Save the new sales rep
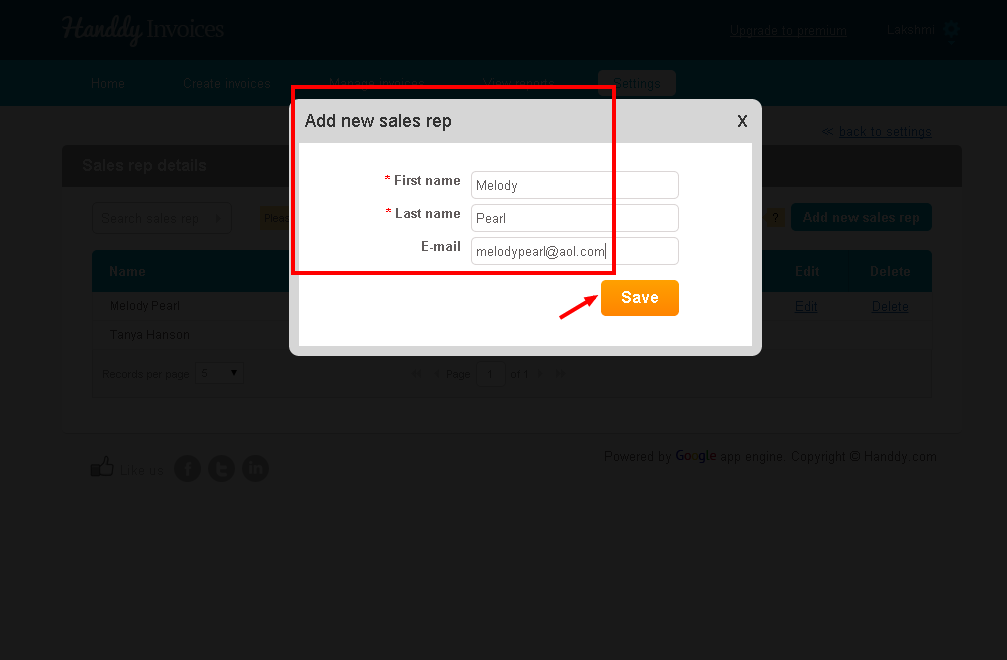Viewport: 1007px width, 660px height. [x=640, y=298]
